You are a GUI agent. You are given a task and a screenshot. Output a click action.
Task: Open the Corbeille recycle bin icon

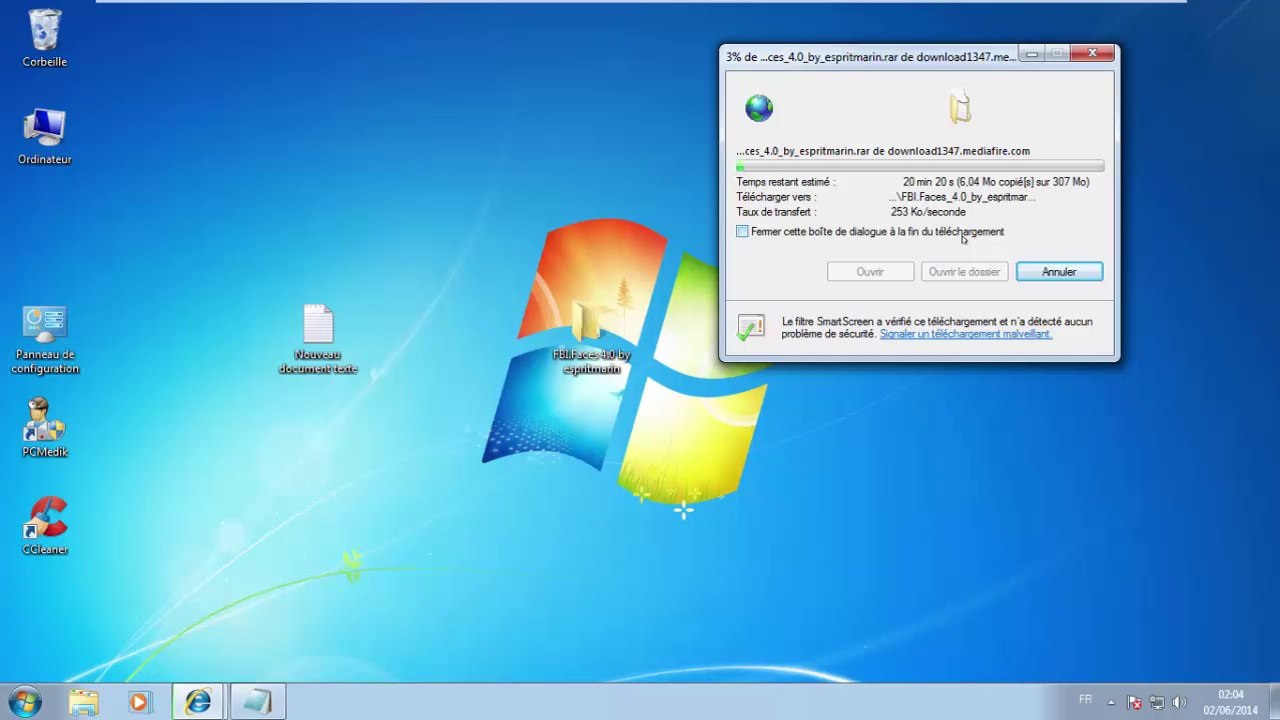point(45,38)
